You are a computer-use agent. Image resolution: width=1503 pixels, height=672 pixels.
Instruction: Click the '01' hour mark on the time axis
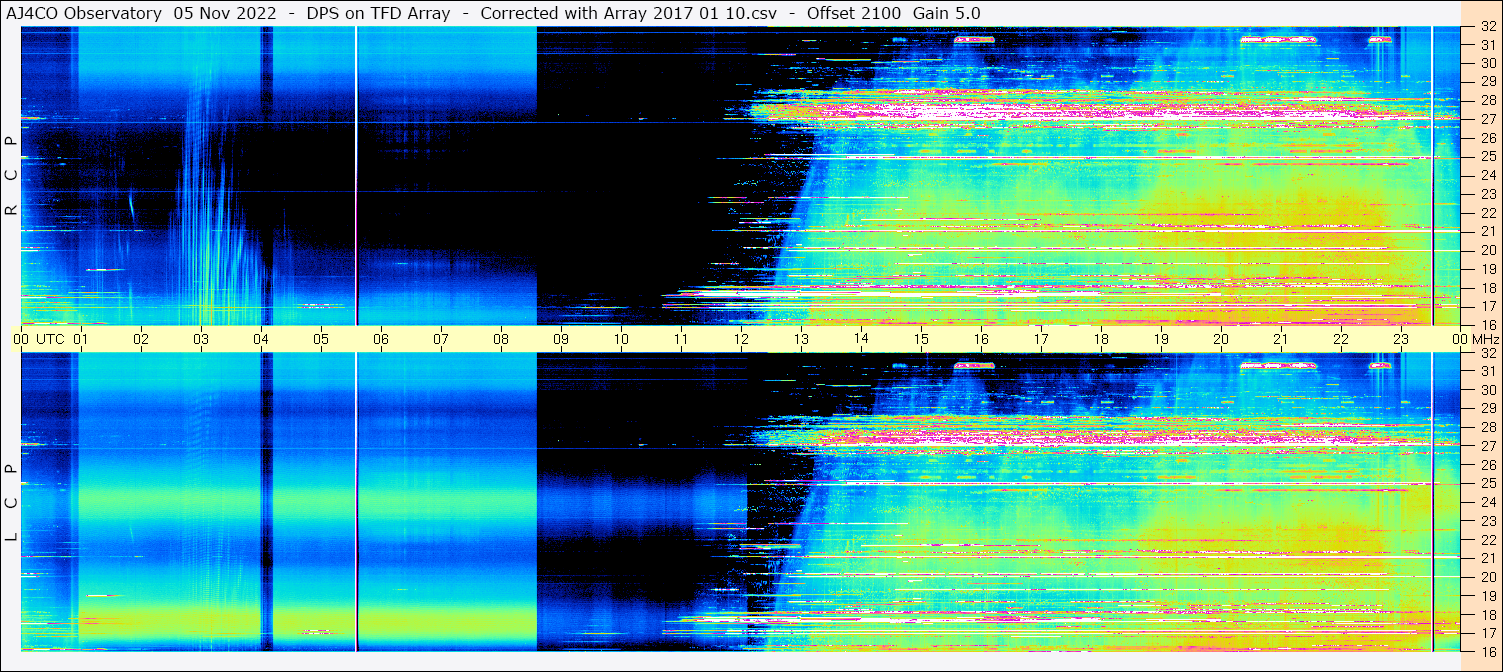point(81,339)
